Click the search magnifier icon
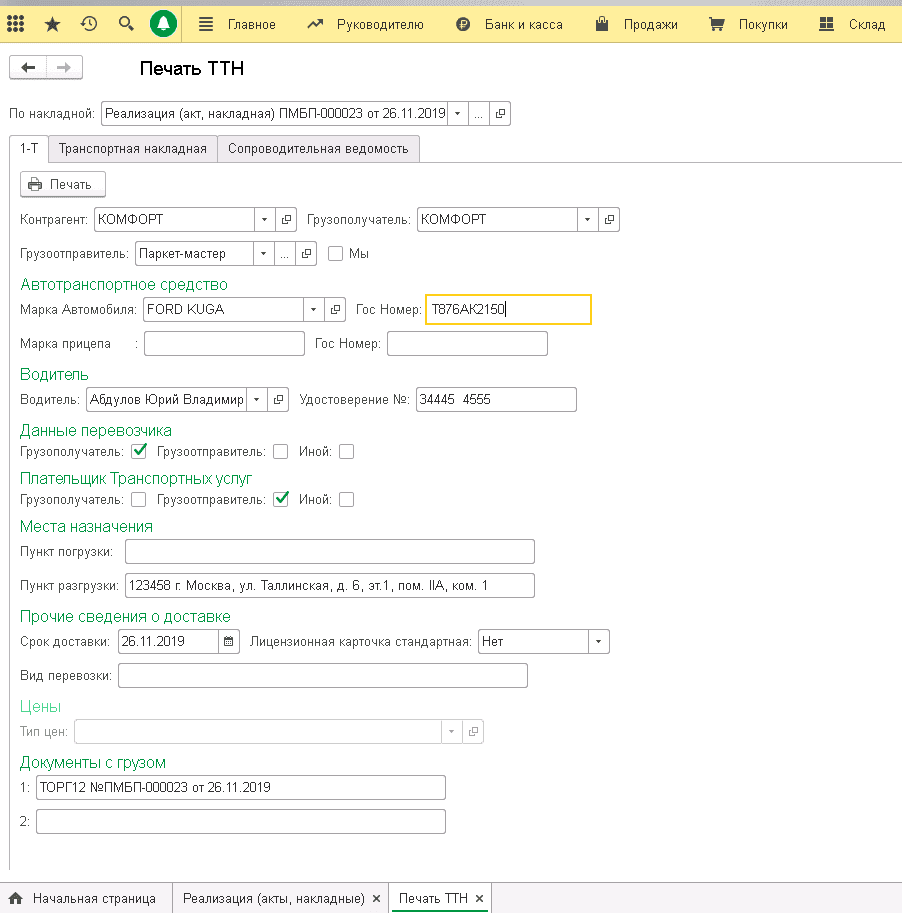Viewport: 902px width, 913px height. pos(126,24)
